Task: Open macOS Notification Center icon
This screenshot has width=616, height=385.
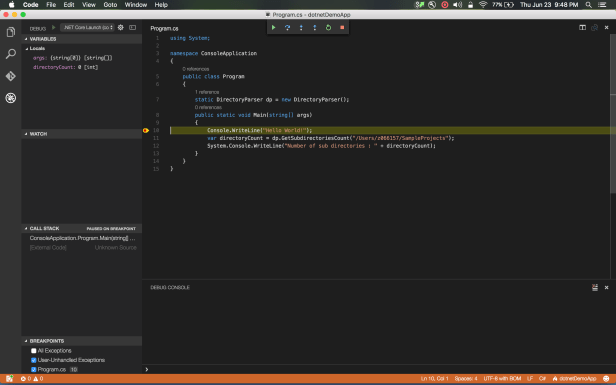Action: 602,5
